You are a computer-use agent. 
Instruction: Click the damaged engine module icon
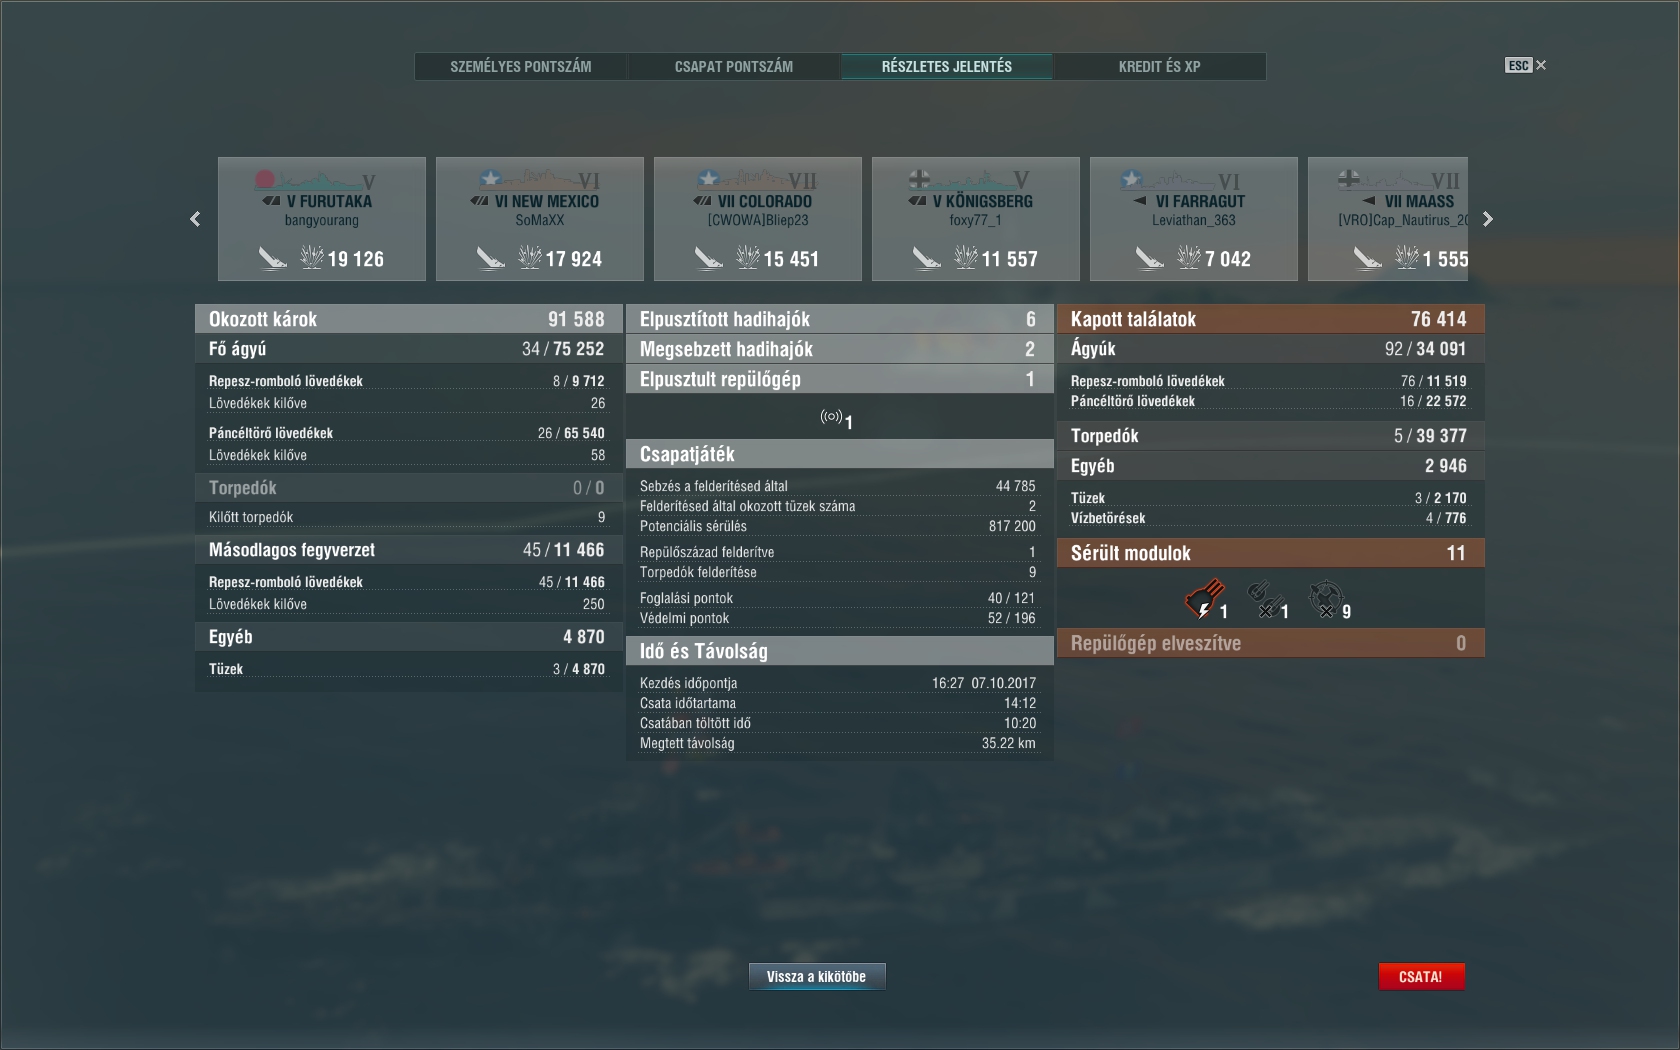1204,599
